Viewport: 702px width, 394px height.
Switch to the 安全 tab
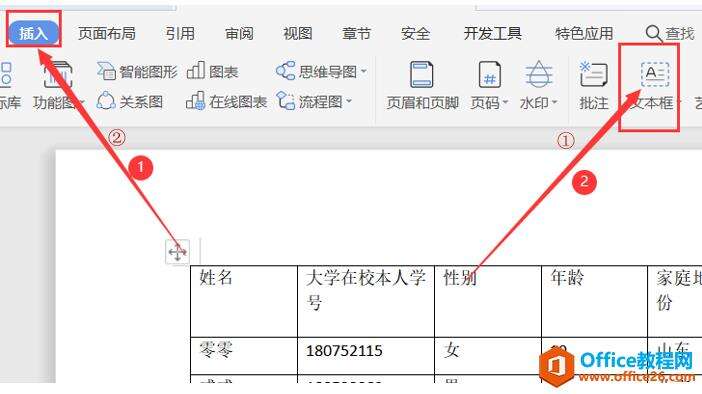click(415, 34)
